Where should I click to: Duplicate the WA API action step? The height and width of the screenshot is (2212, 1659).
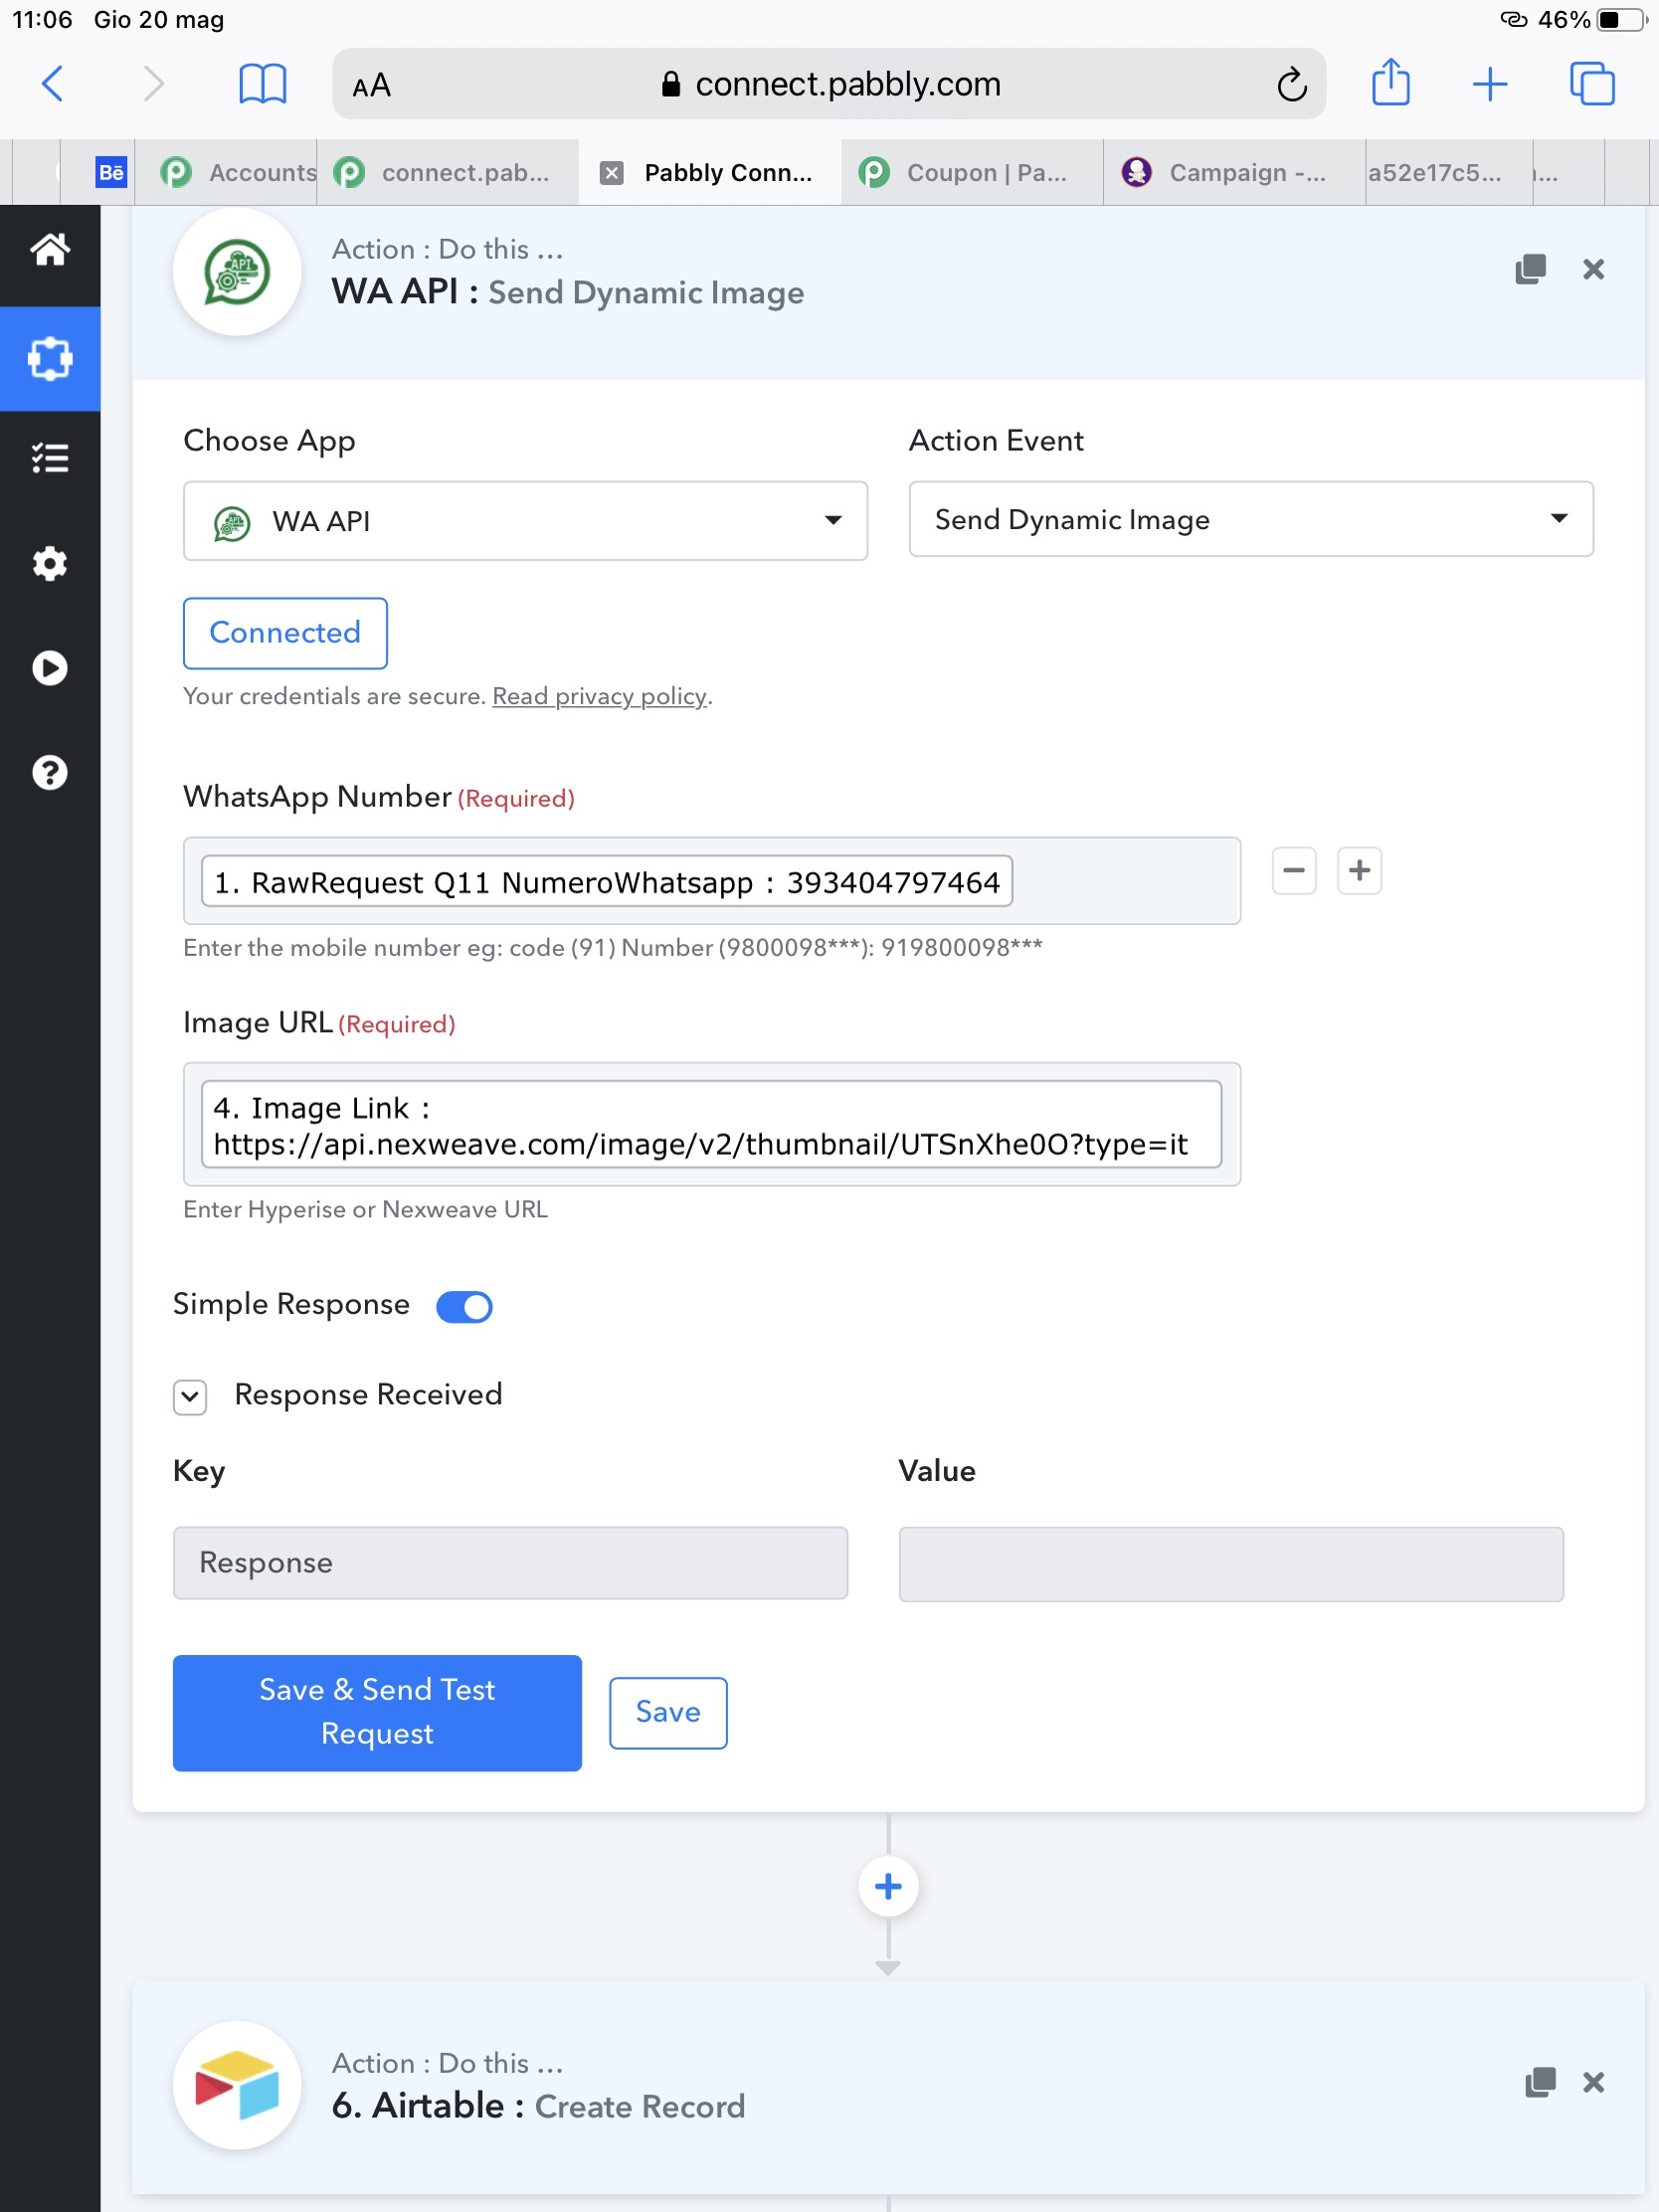point(1530,269)
